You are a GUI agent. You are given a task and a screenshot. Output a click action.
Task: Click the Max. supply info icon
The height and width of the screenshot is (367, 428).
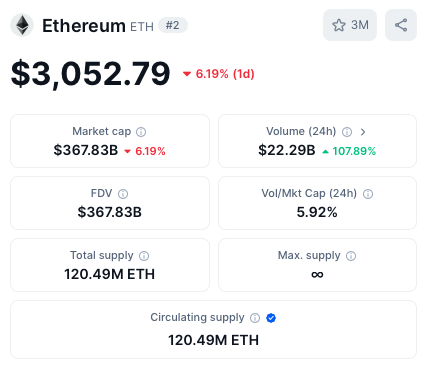(x=351, y=256)
